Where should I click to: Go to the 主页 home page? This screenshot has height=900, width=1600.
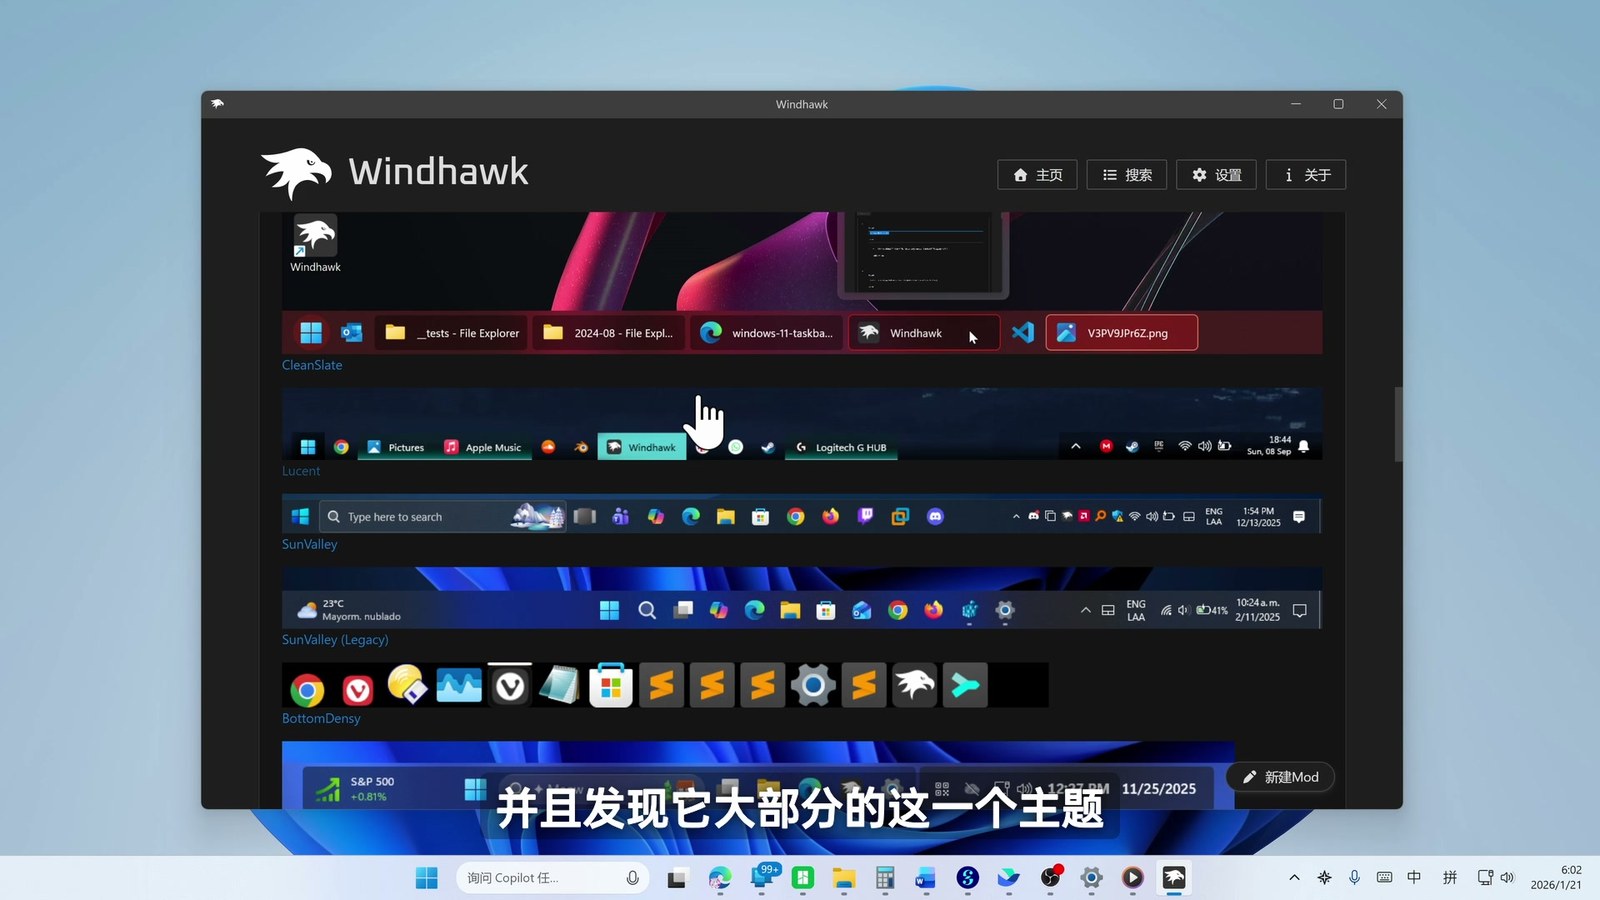pos(1037,175)
